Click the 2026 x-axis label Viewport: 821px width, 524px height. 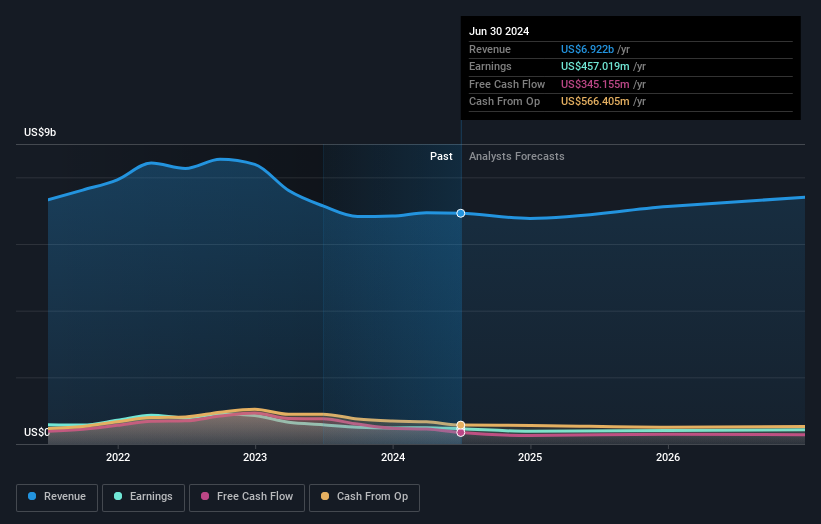[668, 458]
